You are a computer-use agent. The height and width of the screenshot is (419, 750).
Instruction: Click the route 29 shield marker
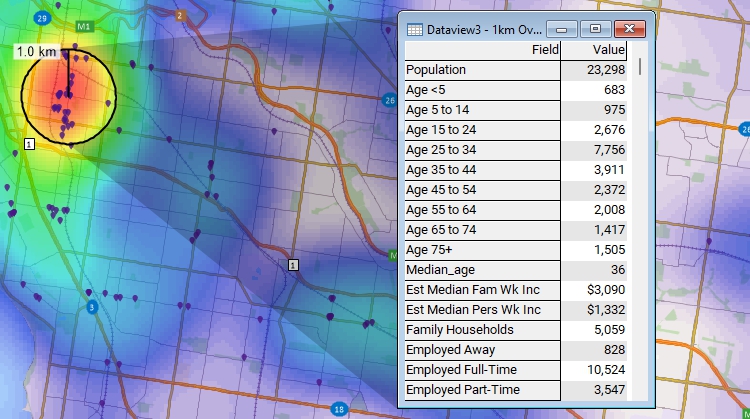coord(40,18)
